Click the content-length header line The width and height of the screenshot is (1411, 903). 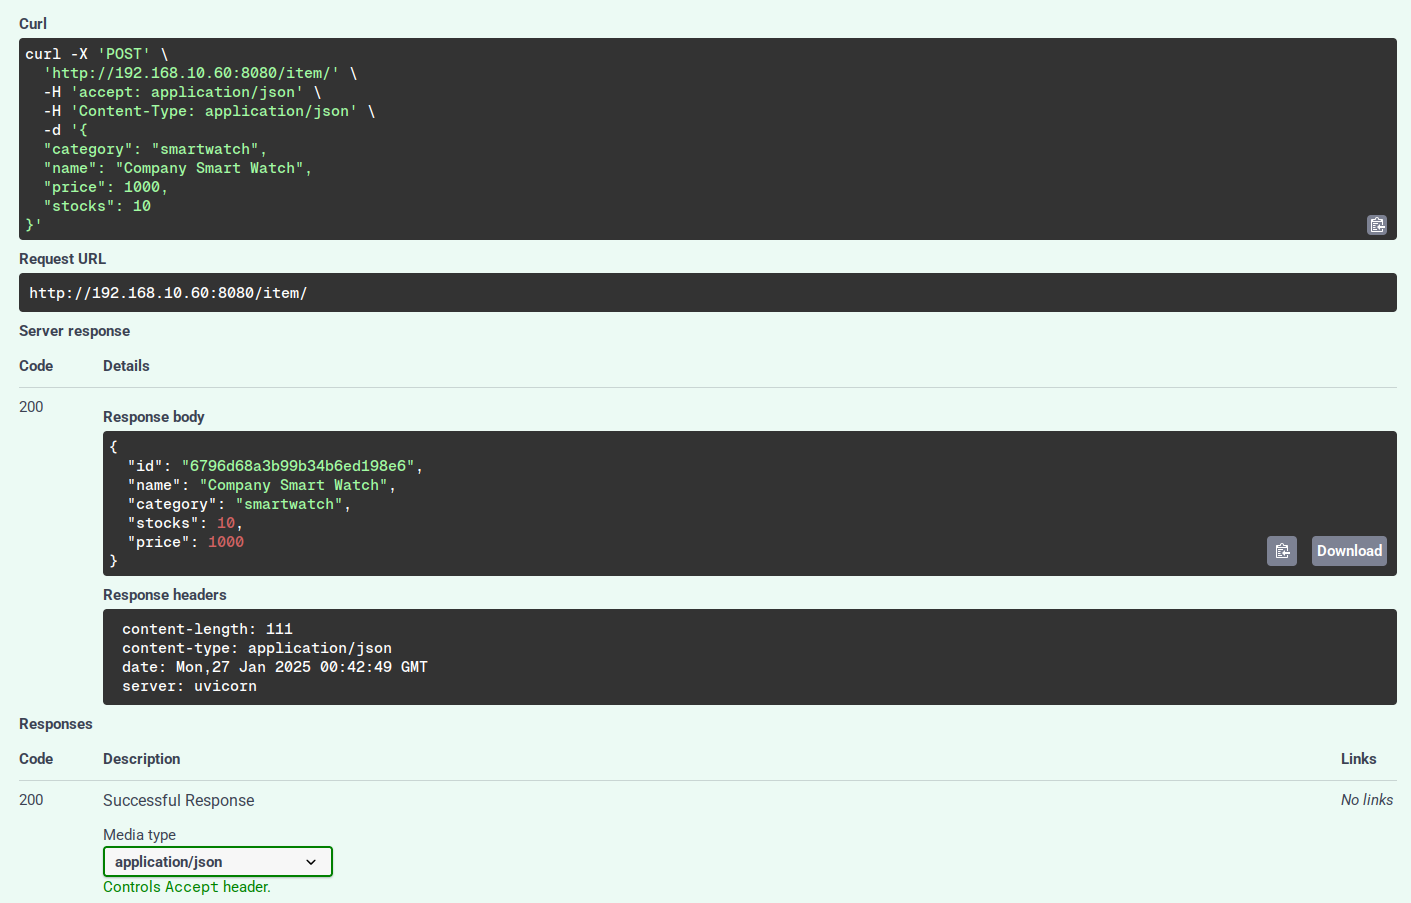(x=207, y=629)
